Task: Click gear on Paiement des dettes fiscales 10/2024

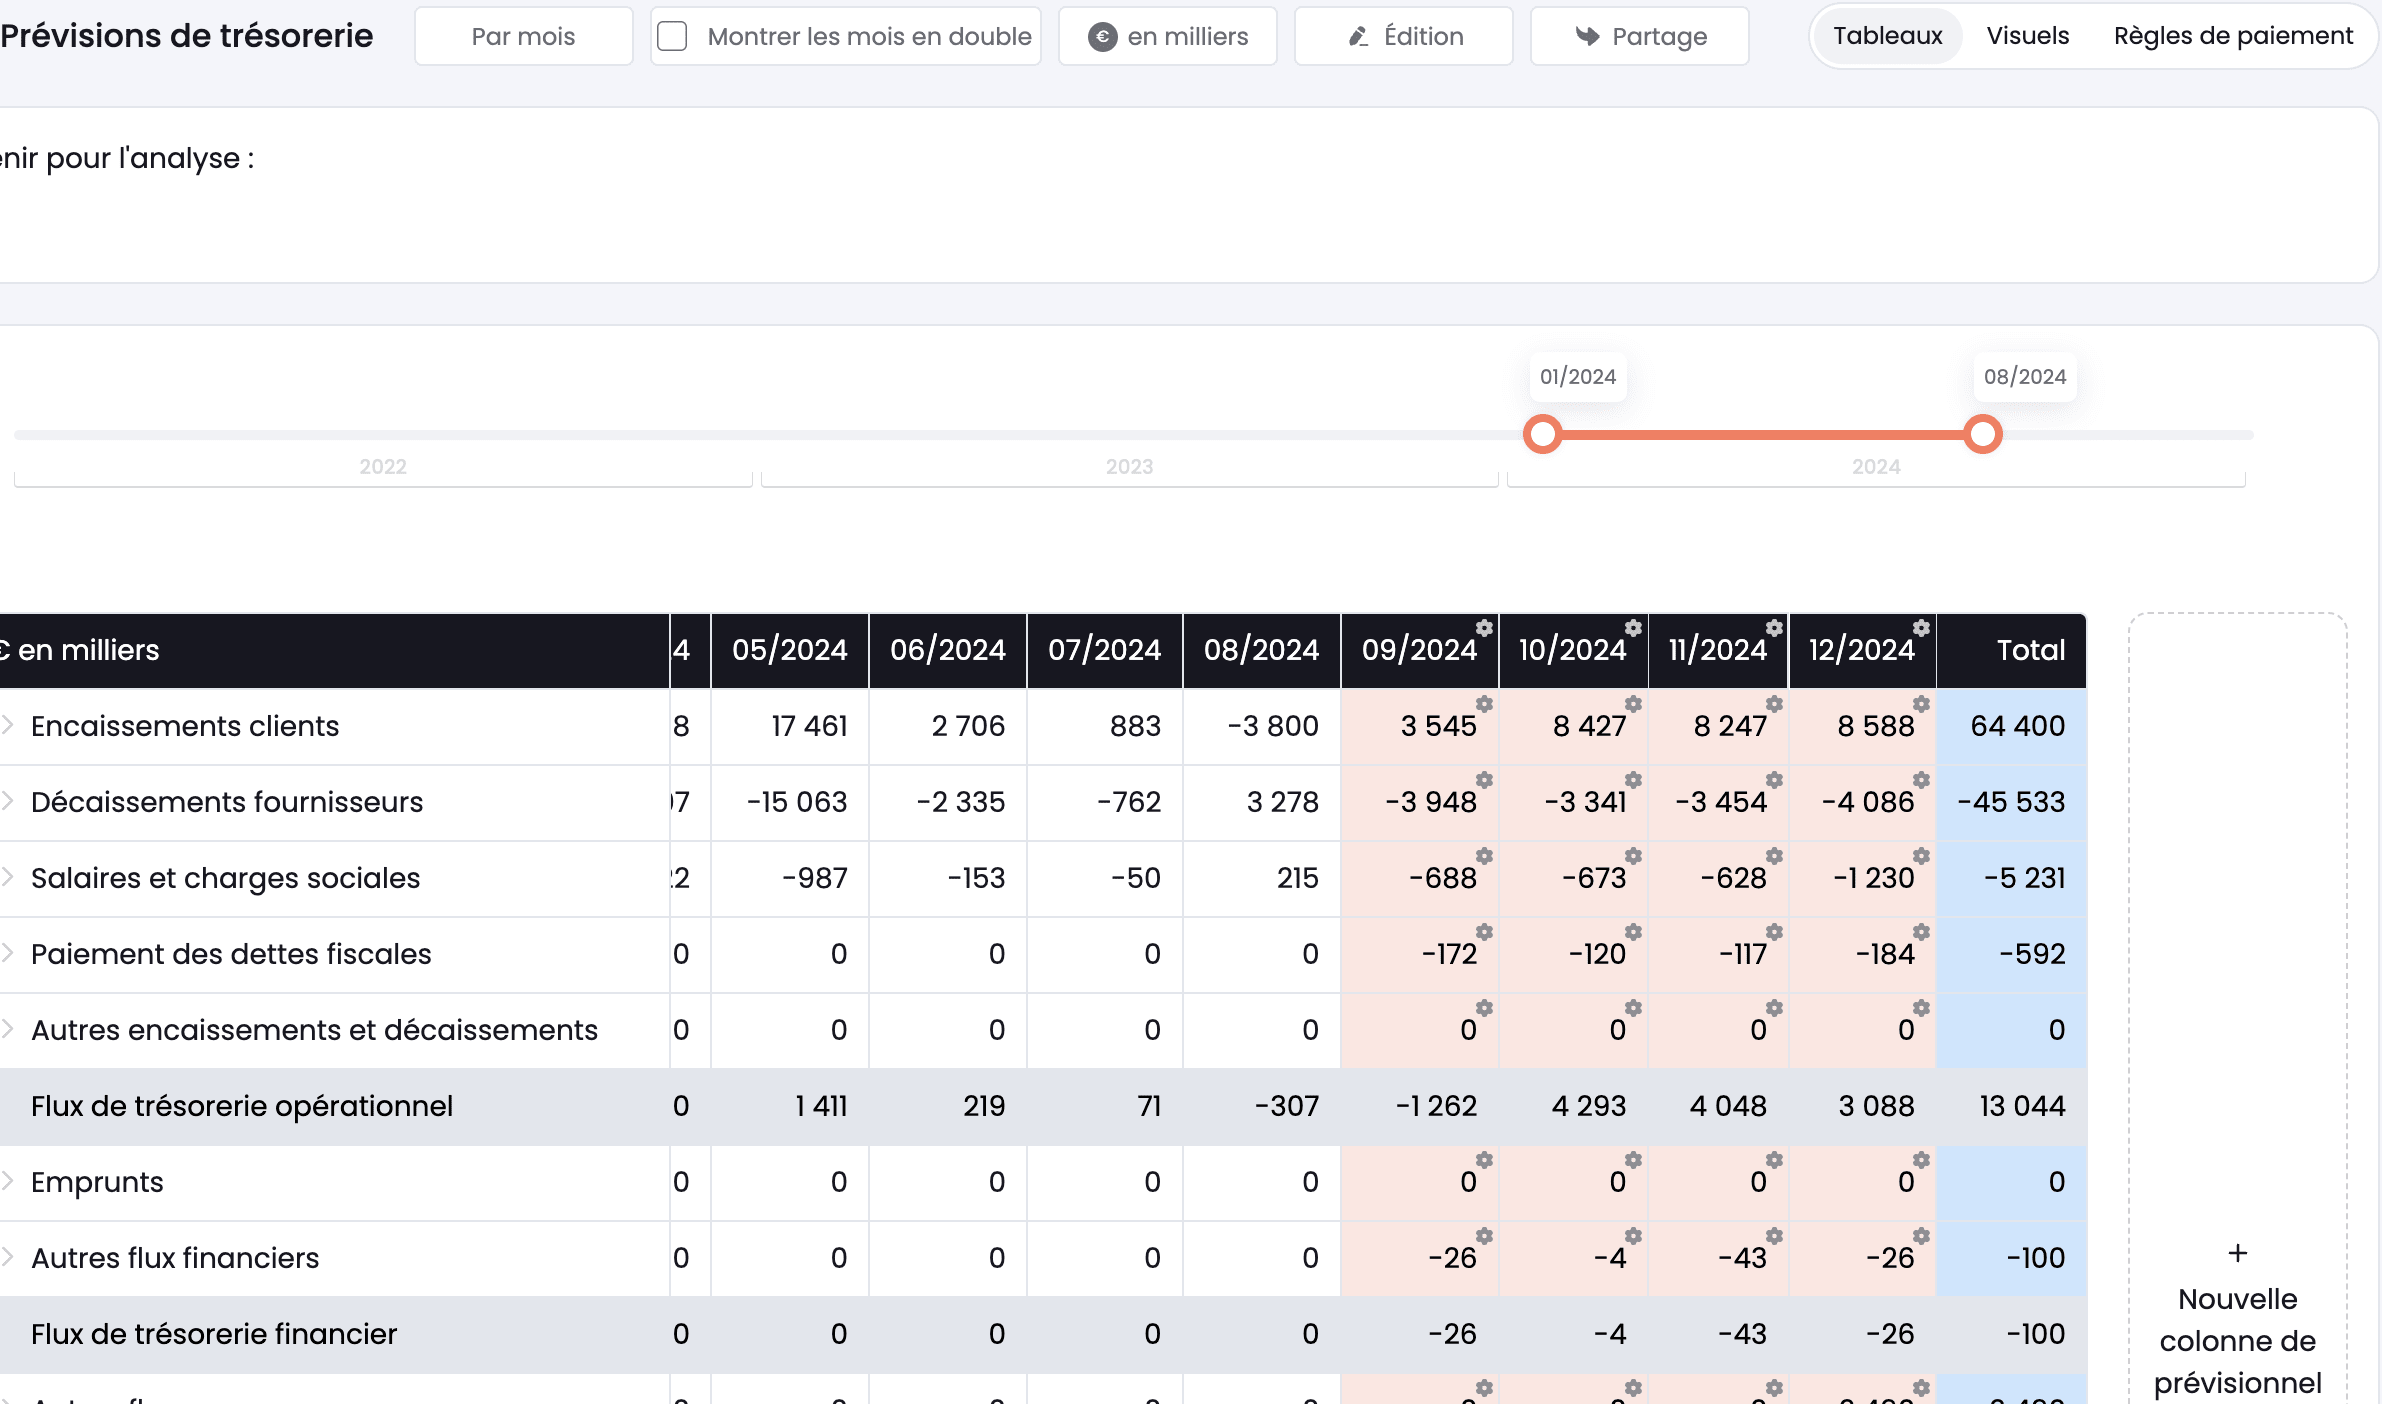Action: tap(1633, 932)
